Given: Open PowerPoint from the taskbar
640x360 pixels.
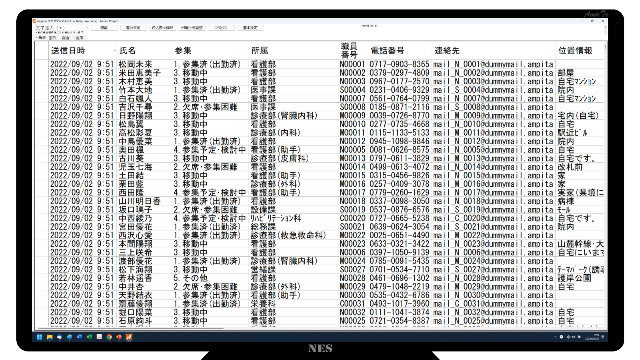Looking at the screenshot, I should tap(119, 337).
